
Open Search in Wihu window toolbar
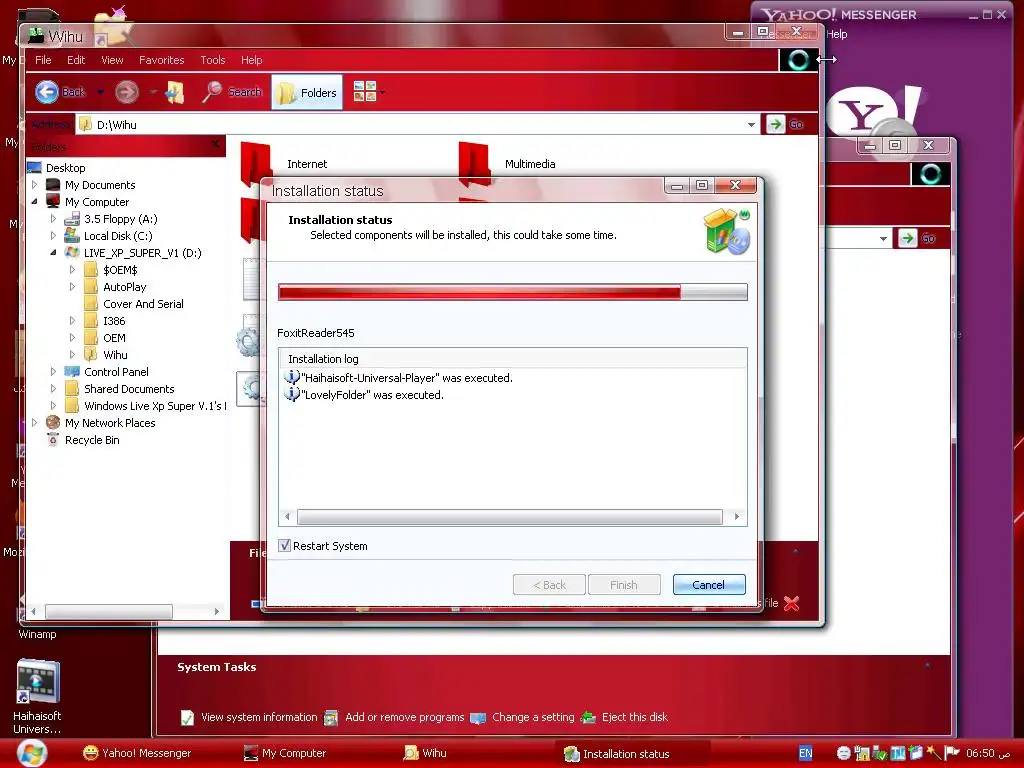pyautogui.click(x=232, y=92)
